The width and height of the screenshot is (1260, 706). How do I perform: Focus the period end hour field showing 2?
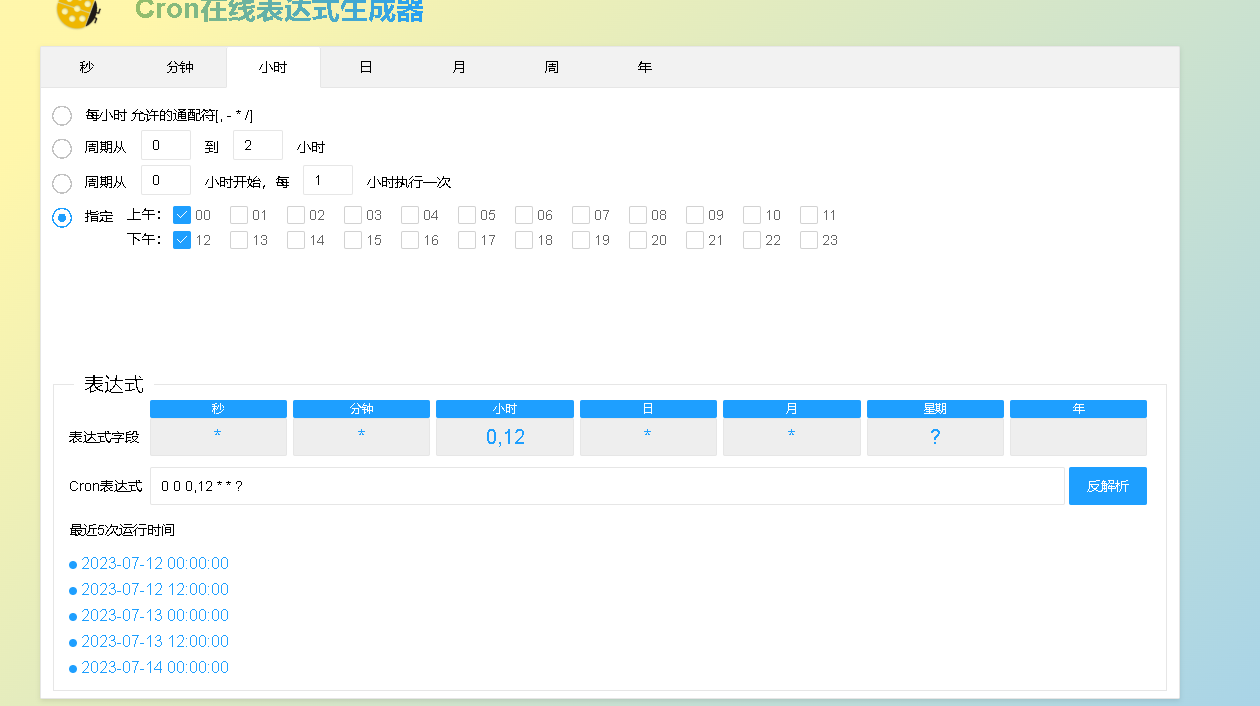click(x=257, y=146)
